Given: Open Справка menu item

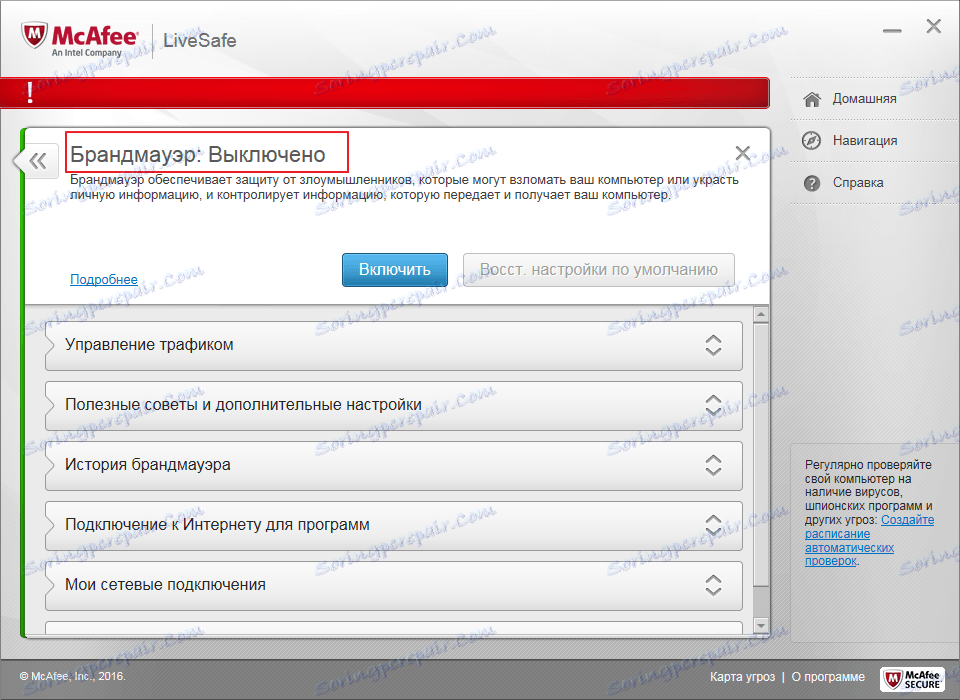Looking at the screenshot, I should 858,183.
